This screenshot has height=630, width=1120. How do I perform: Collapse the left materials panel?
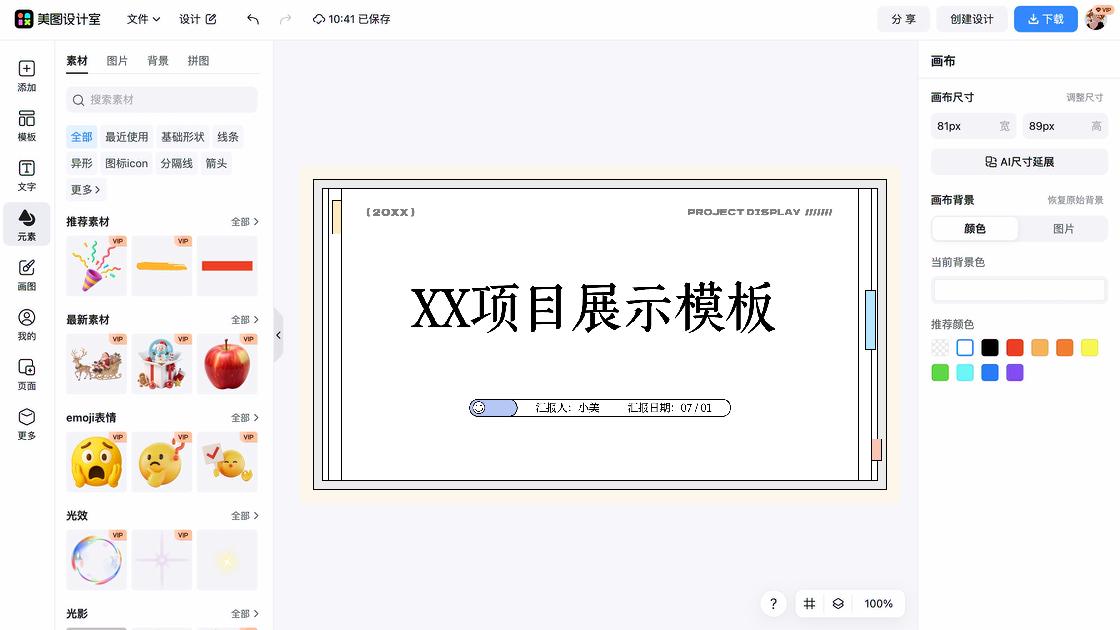pyautogui.click(x=278, y=336)
